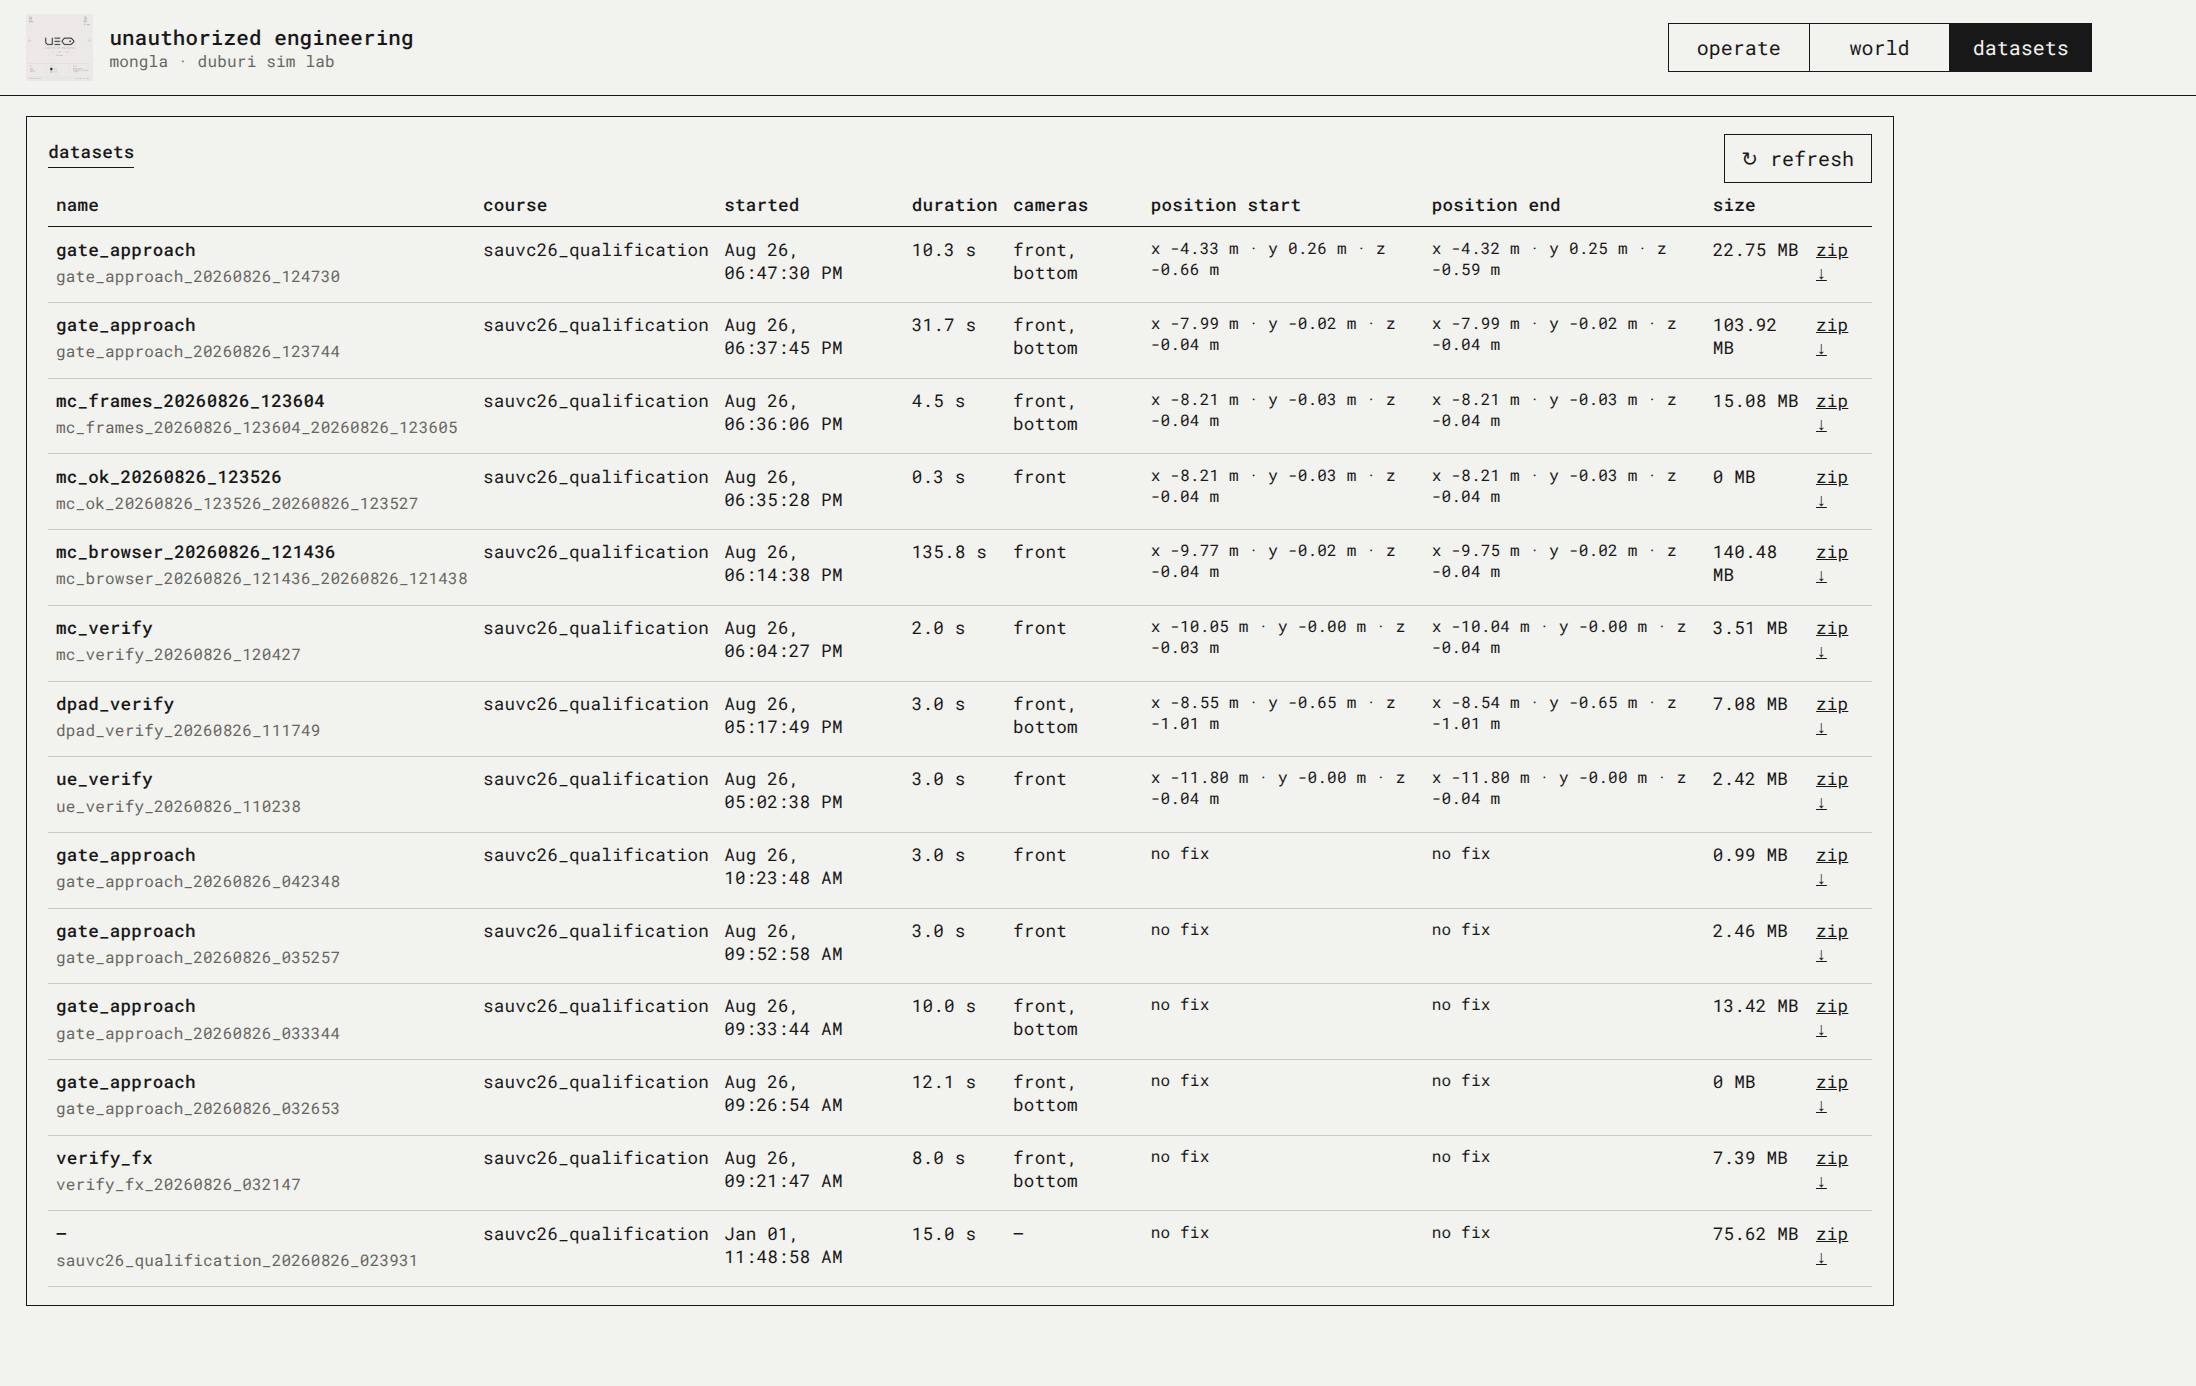Click the duration column header
Image resolution: width=2196 pixels, height=1386 pixels.
954,205
